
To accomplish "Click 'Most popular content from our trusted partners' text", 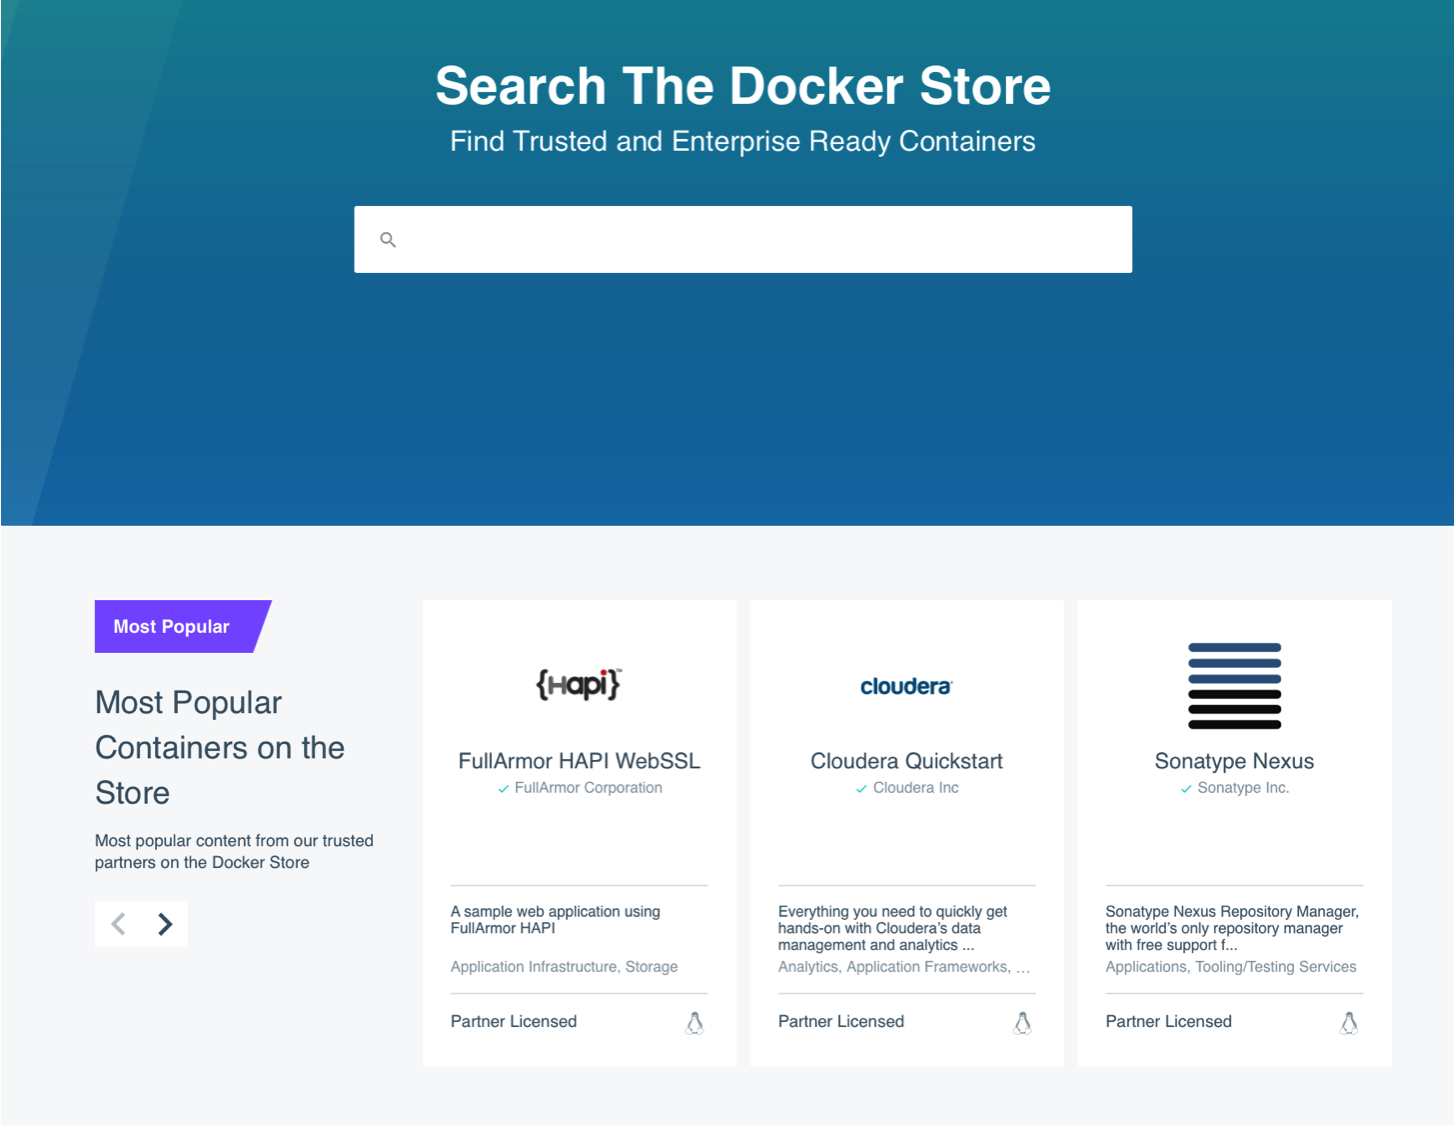I will click(x=234, y=852).
